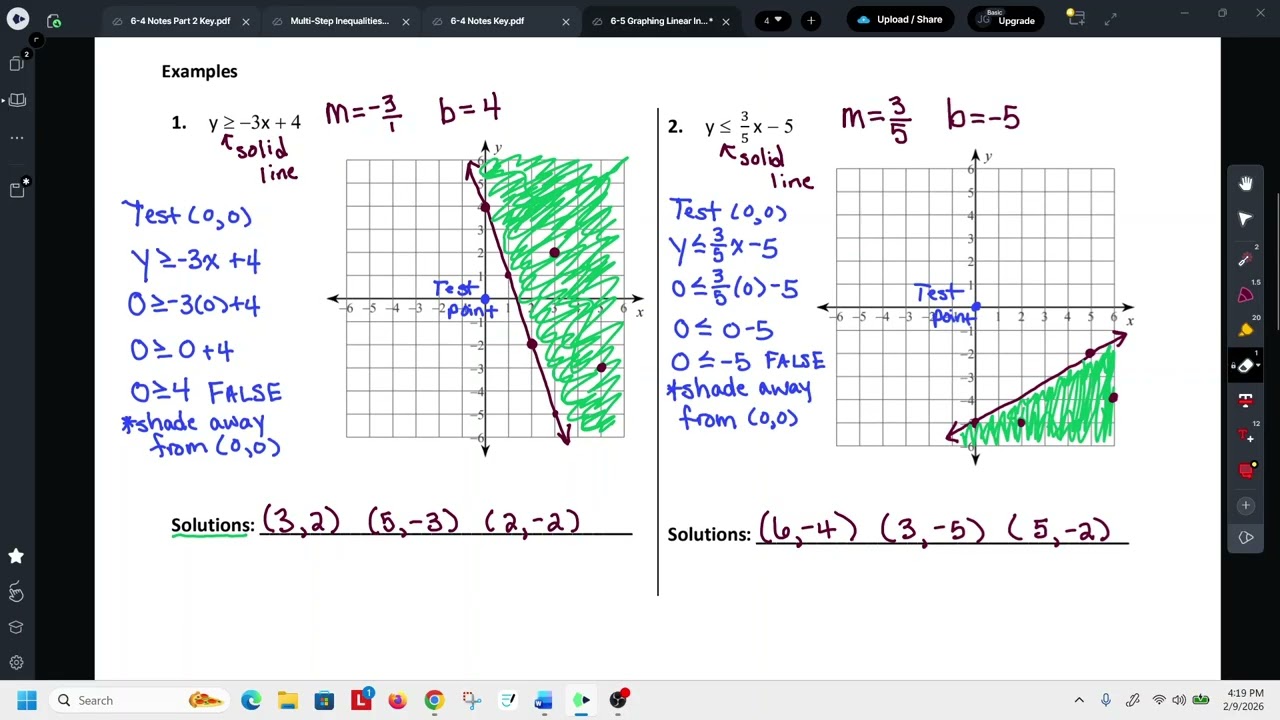The image size is (1280, 720).
Task: Open the starred clipboard sidebar icon
Action: (17, 189)
